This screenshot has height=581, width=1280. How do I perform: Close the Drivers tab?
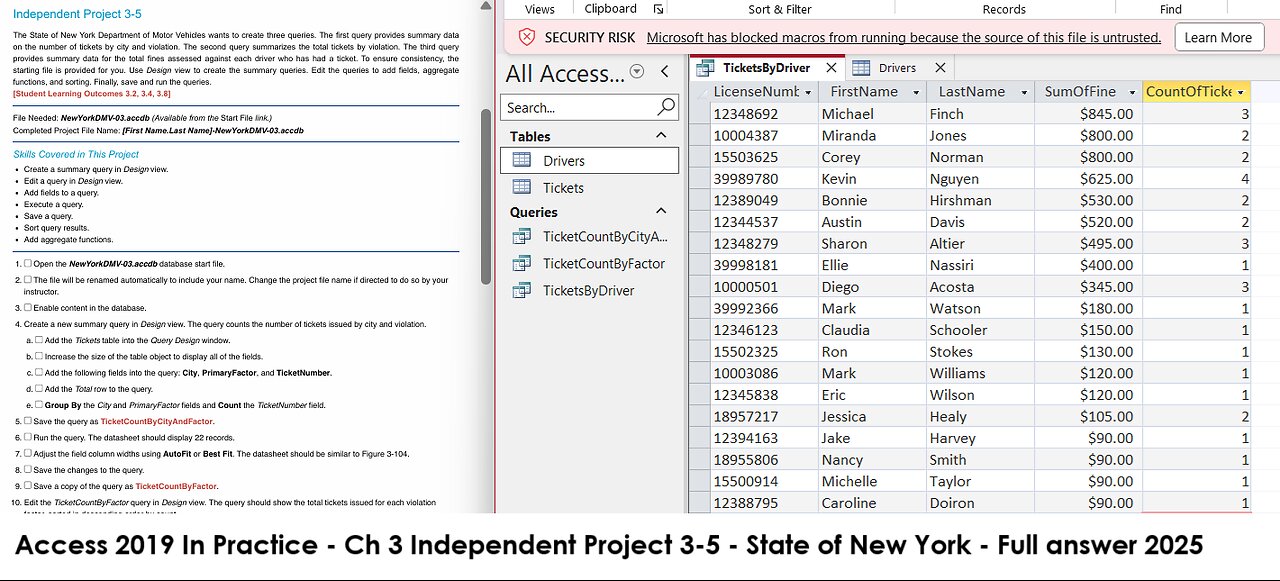939,67
